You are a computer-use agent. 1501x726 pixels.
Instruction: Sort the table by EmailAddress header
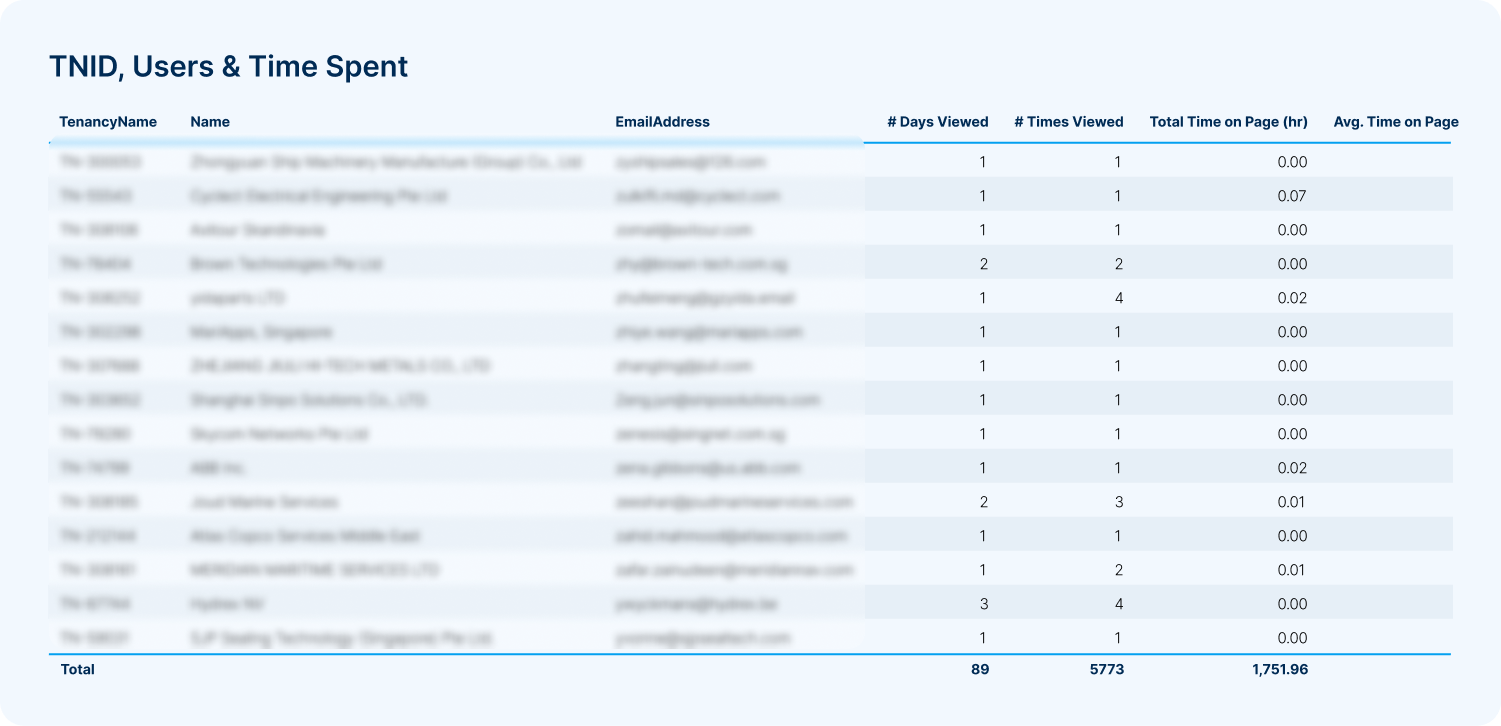coord(662,122)
